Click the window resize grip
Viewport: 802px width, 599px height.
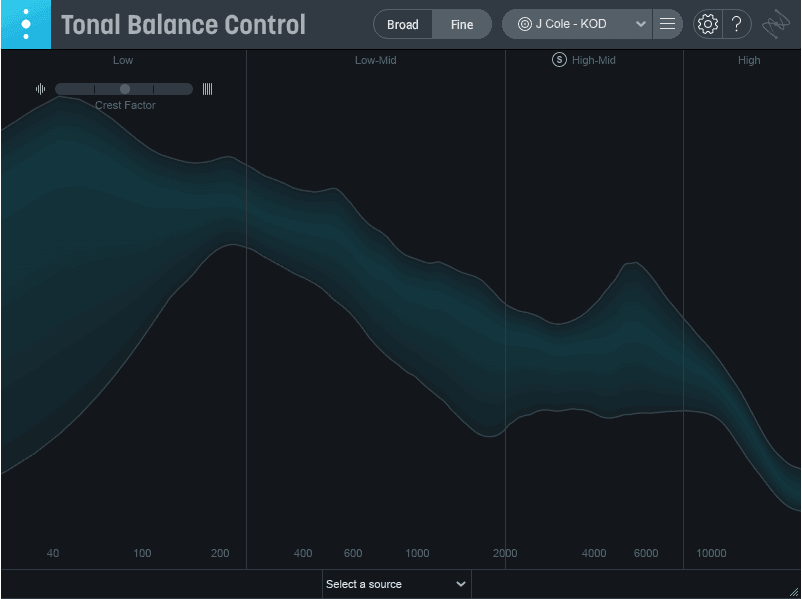tap(794, 591)
